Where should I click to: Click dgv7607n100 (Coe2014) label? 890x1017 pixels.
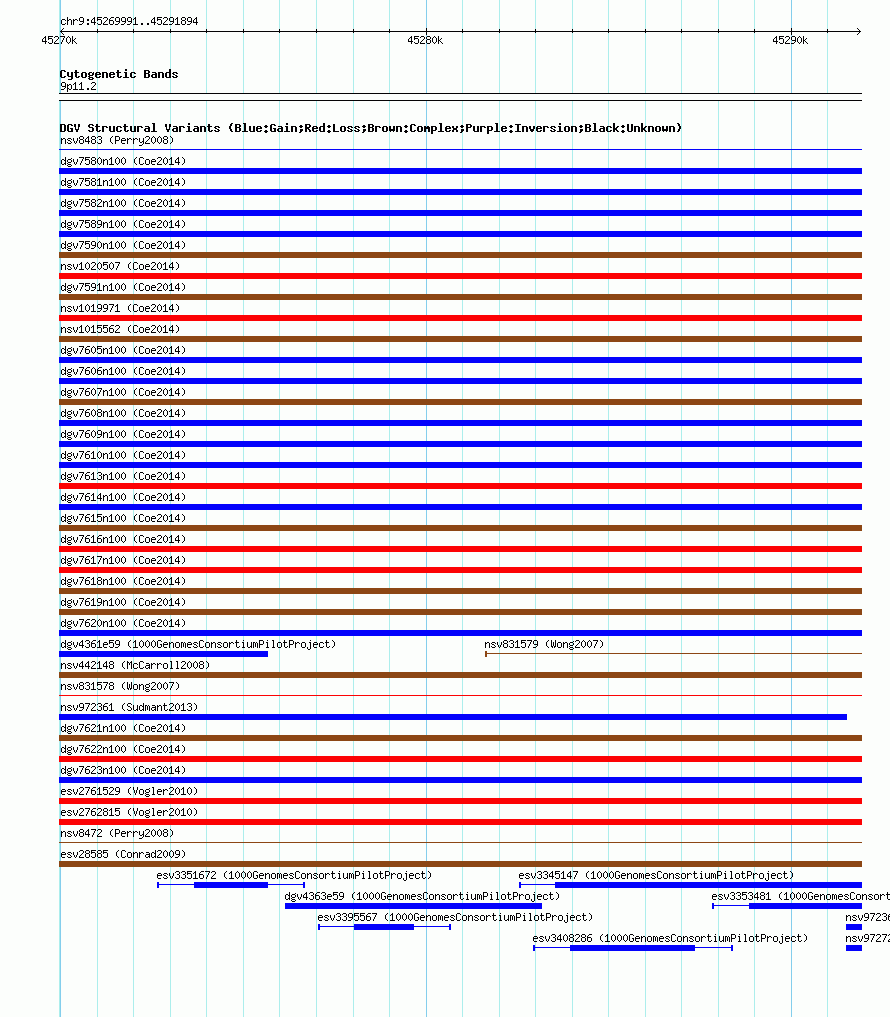123,392
